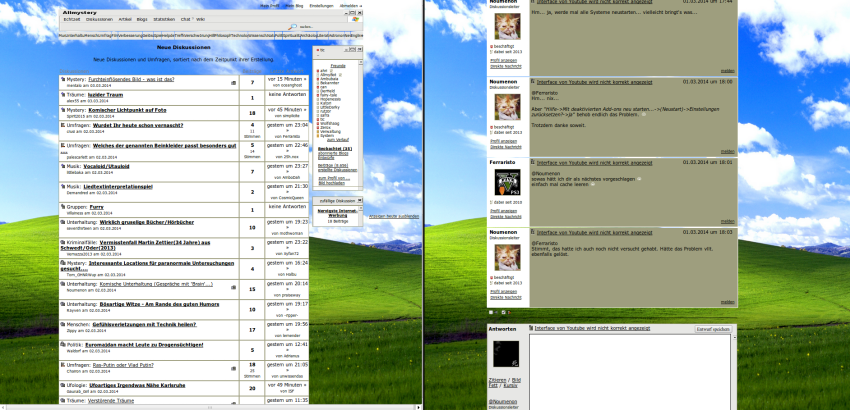This screenshot has width=850, height=410.
Task: Click the category icon beside 'Mystery: Furchteinflössendes Bild'
Action: pyautogui.click(x=63, y=79)
